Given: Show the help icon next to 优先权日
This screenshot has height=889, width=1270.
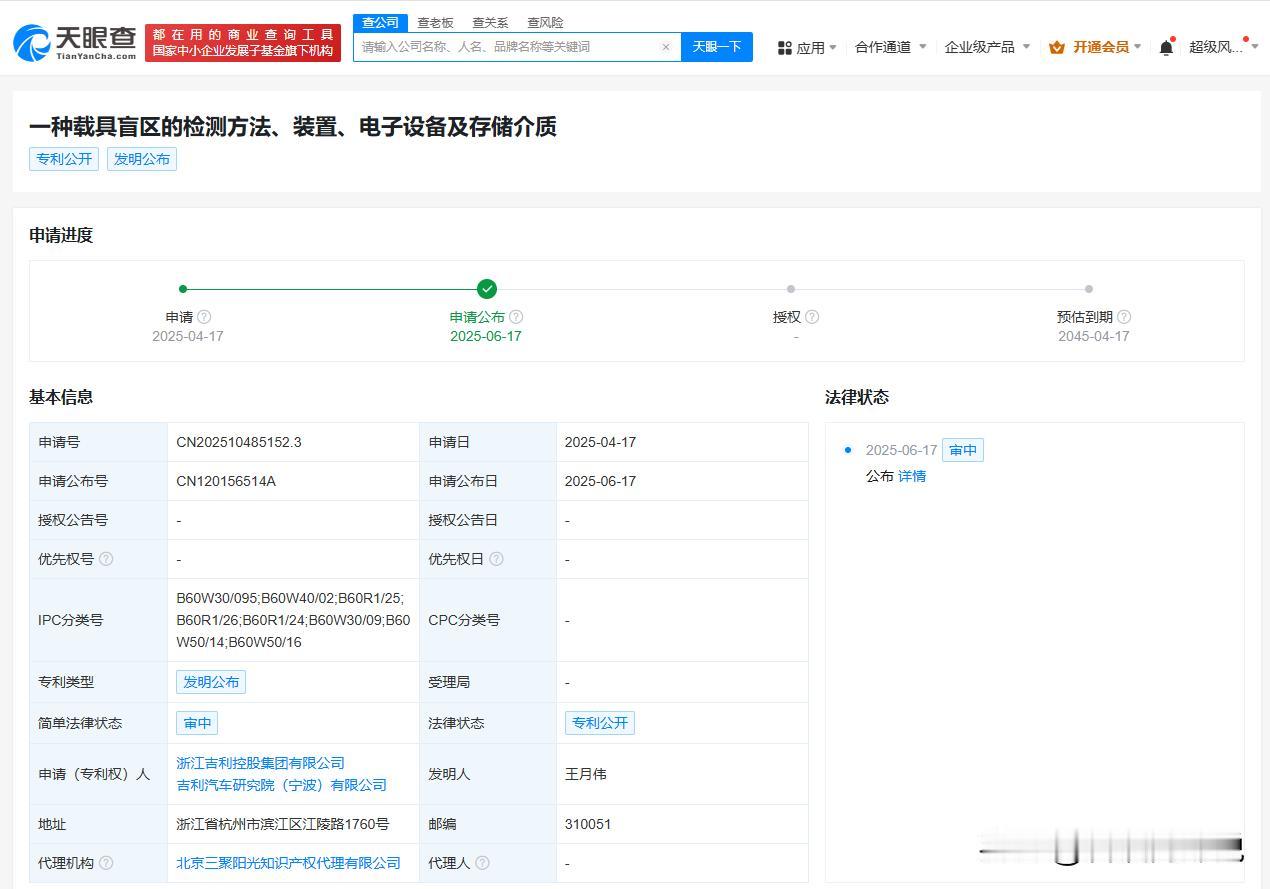Looking at the screenshot, I should click(496, 559).
